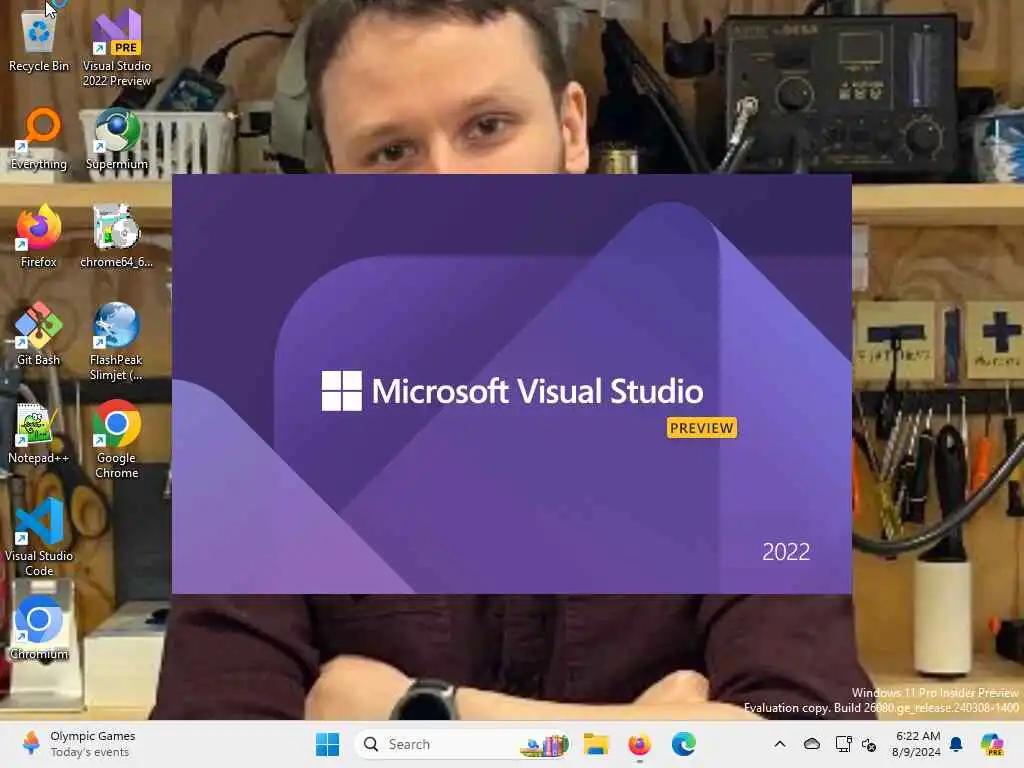Select Visual Studio 2022 Preview desktop shortcut
Viewport: 1024px width, 768px height.
click(x=117, y=47)
